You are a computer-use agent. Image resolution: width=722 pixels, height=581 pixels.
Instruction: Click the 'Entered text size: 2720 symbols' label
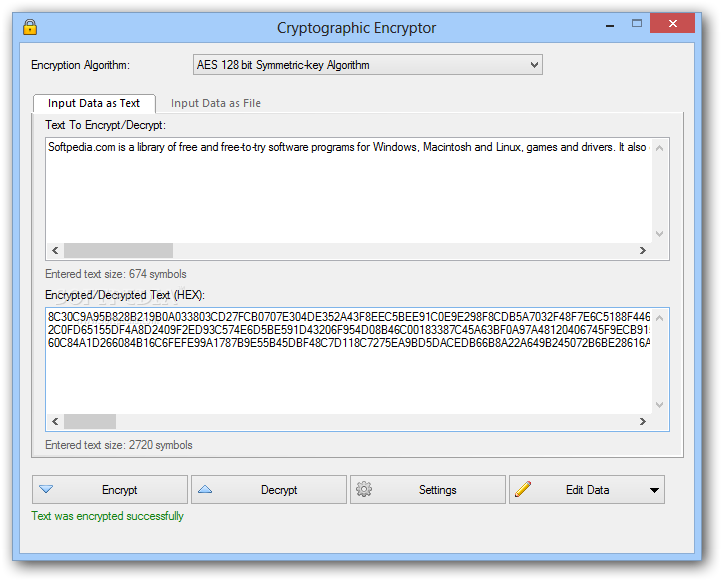pos(119,445)
